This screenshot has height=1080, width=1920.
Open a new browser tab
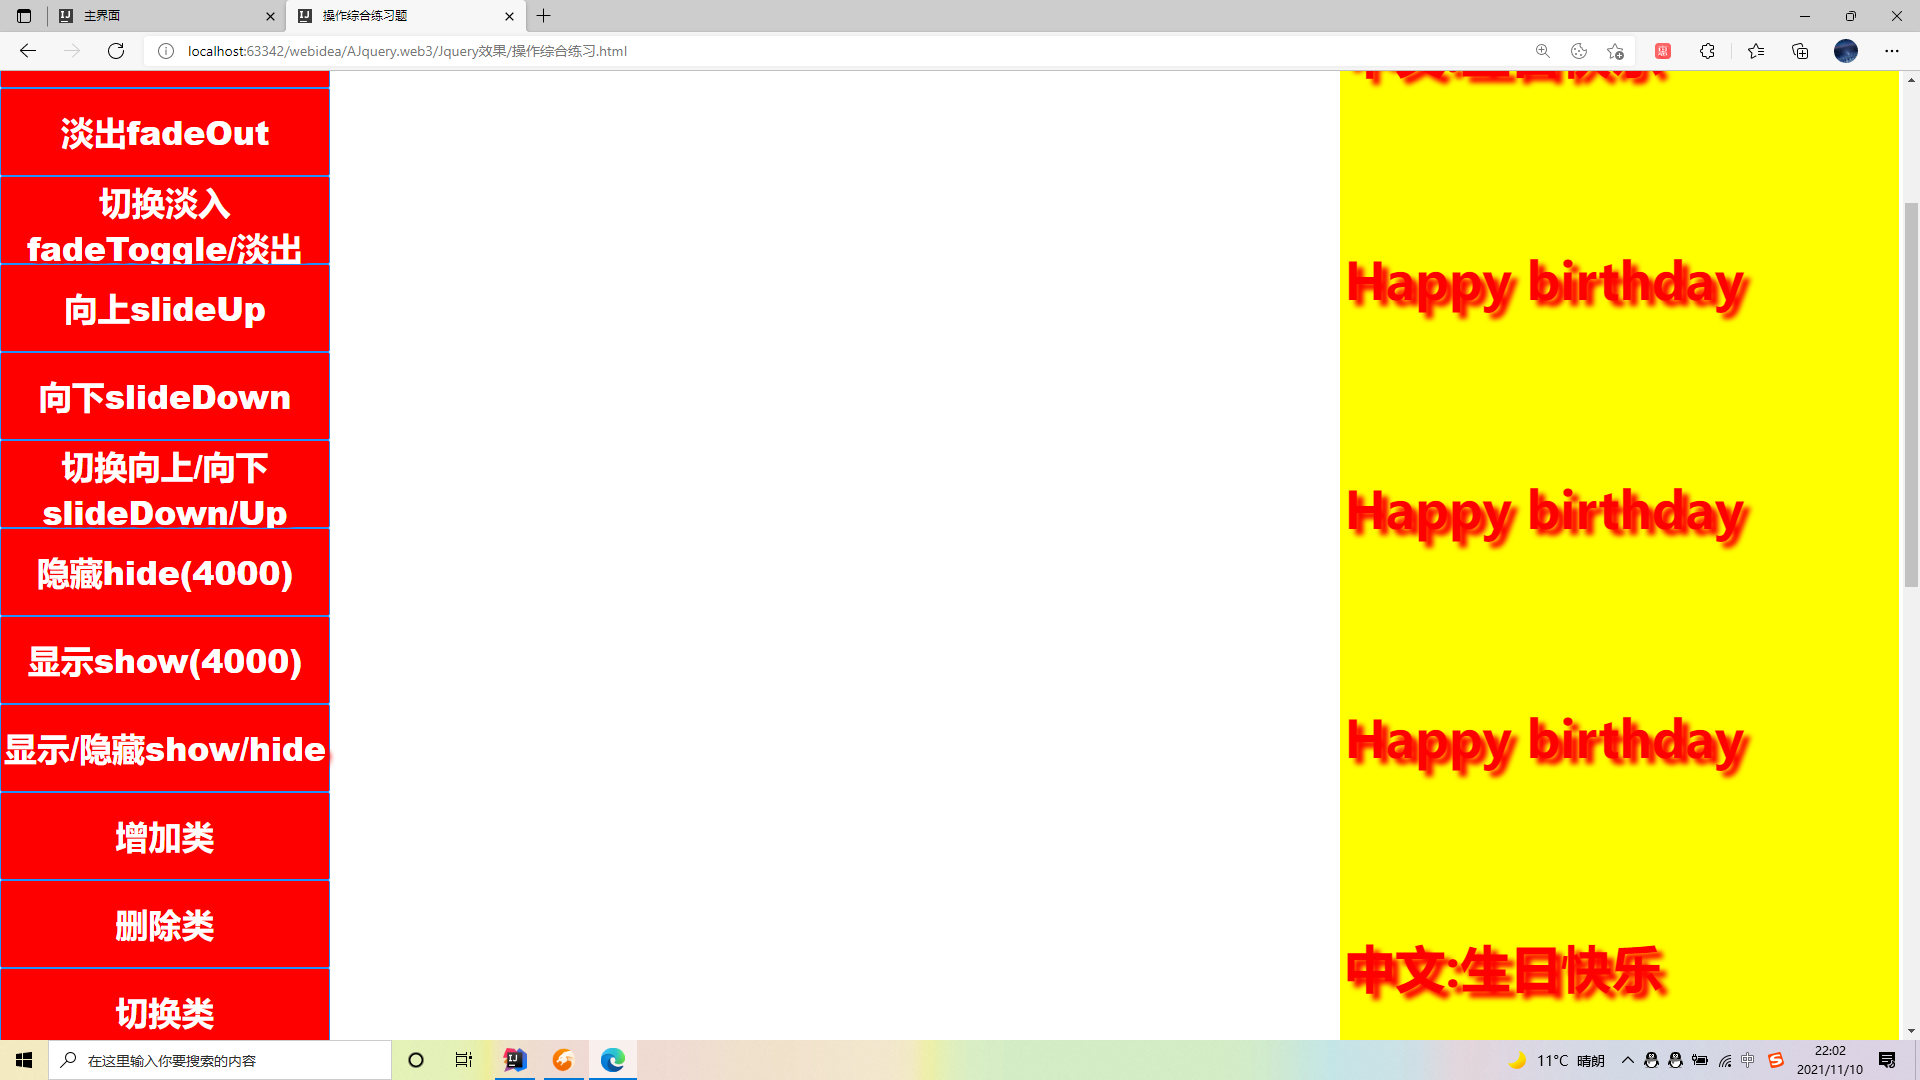coord(544,16)
